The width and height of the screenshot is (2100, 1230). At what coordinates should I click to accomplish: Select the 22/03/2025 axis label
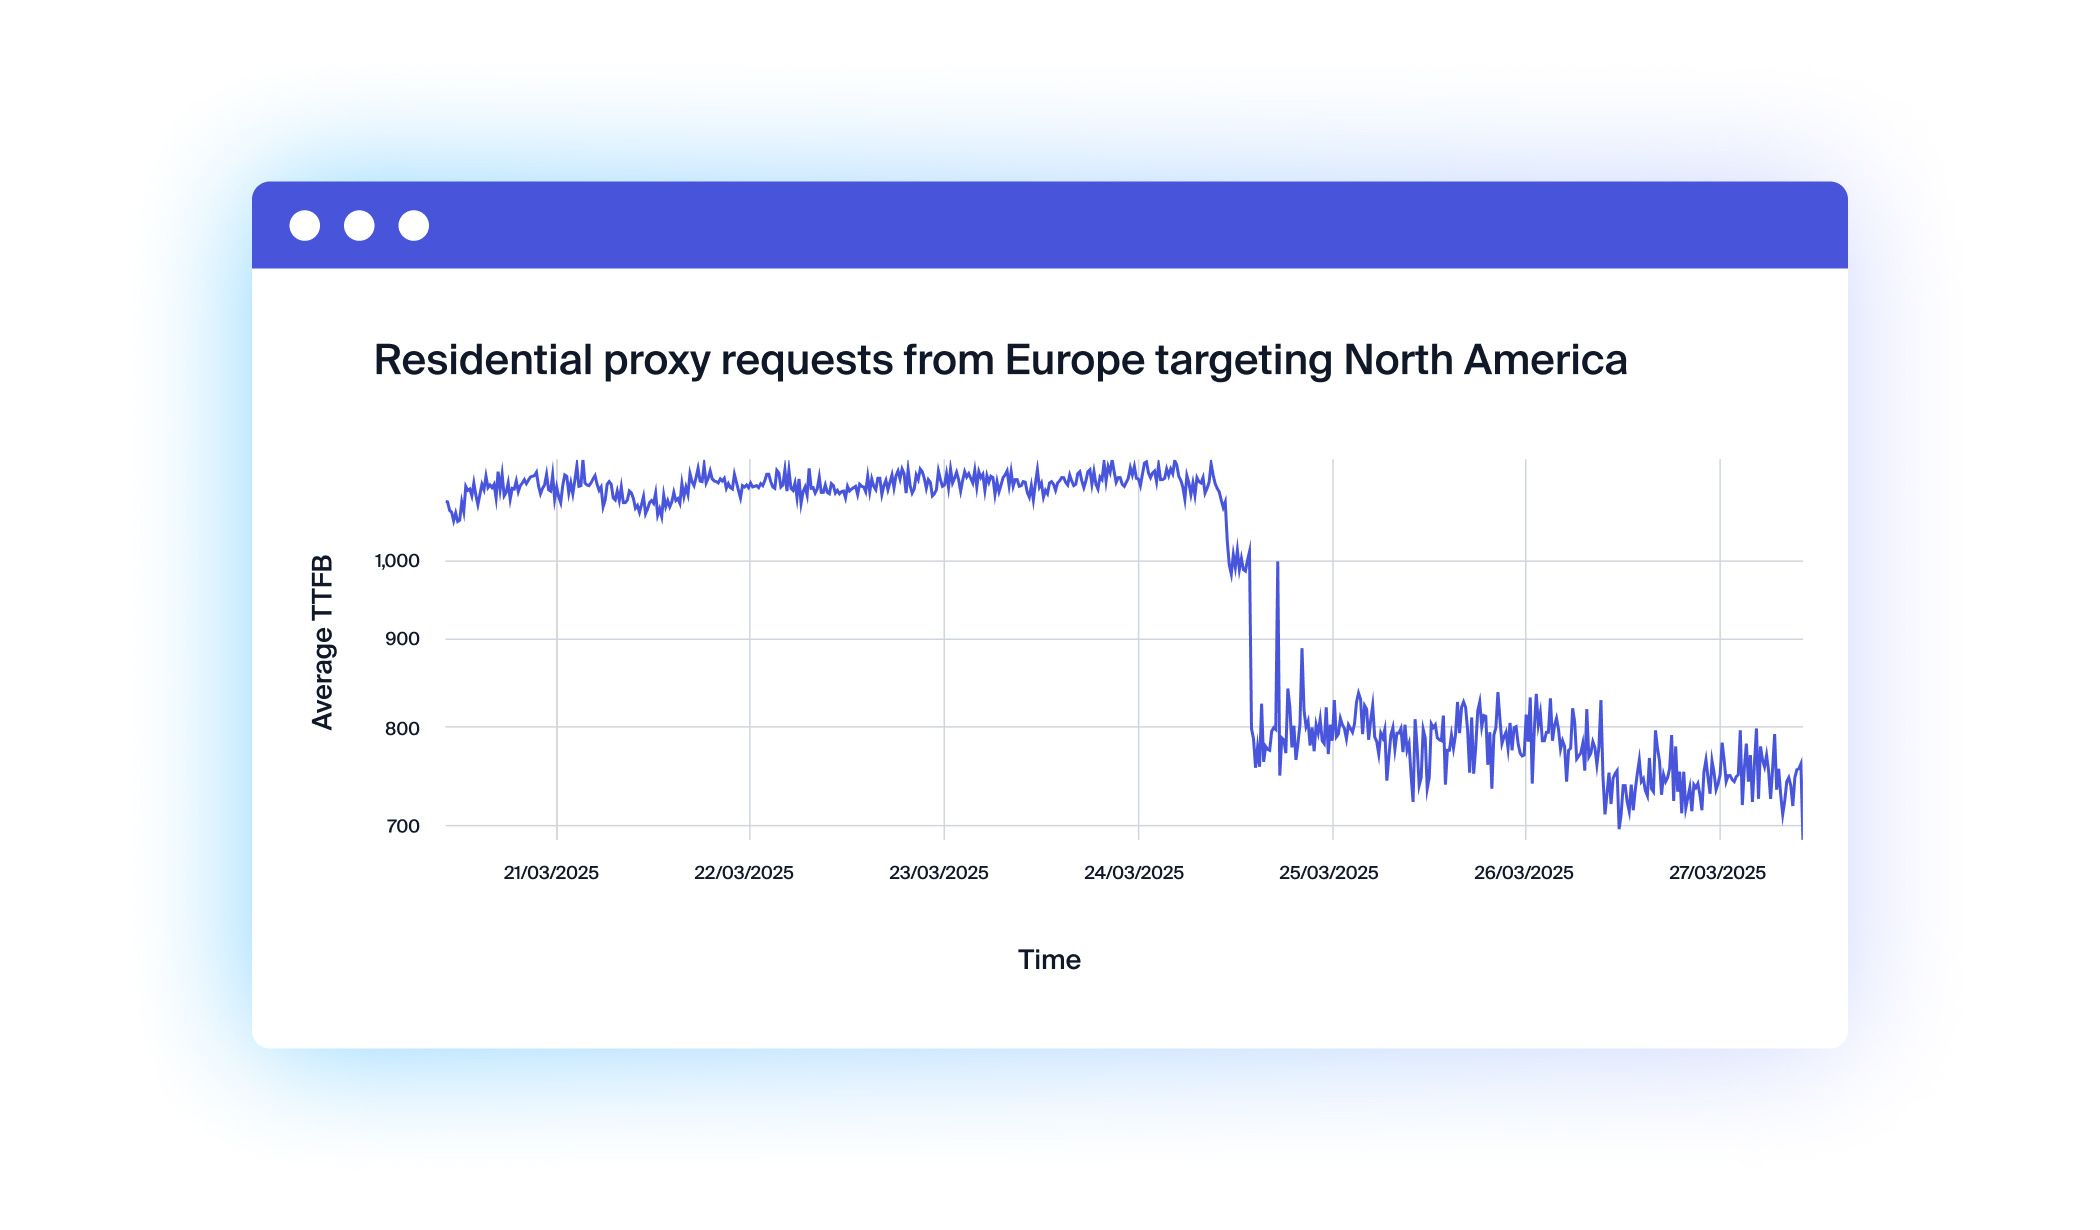(x=744, y=873)
